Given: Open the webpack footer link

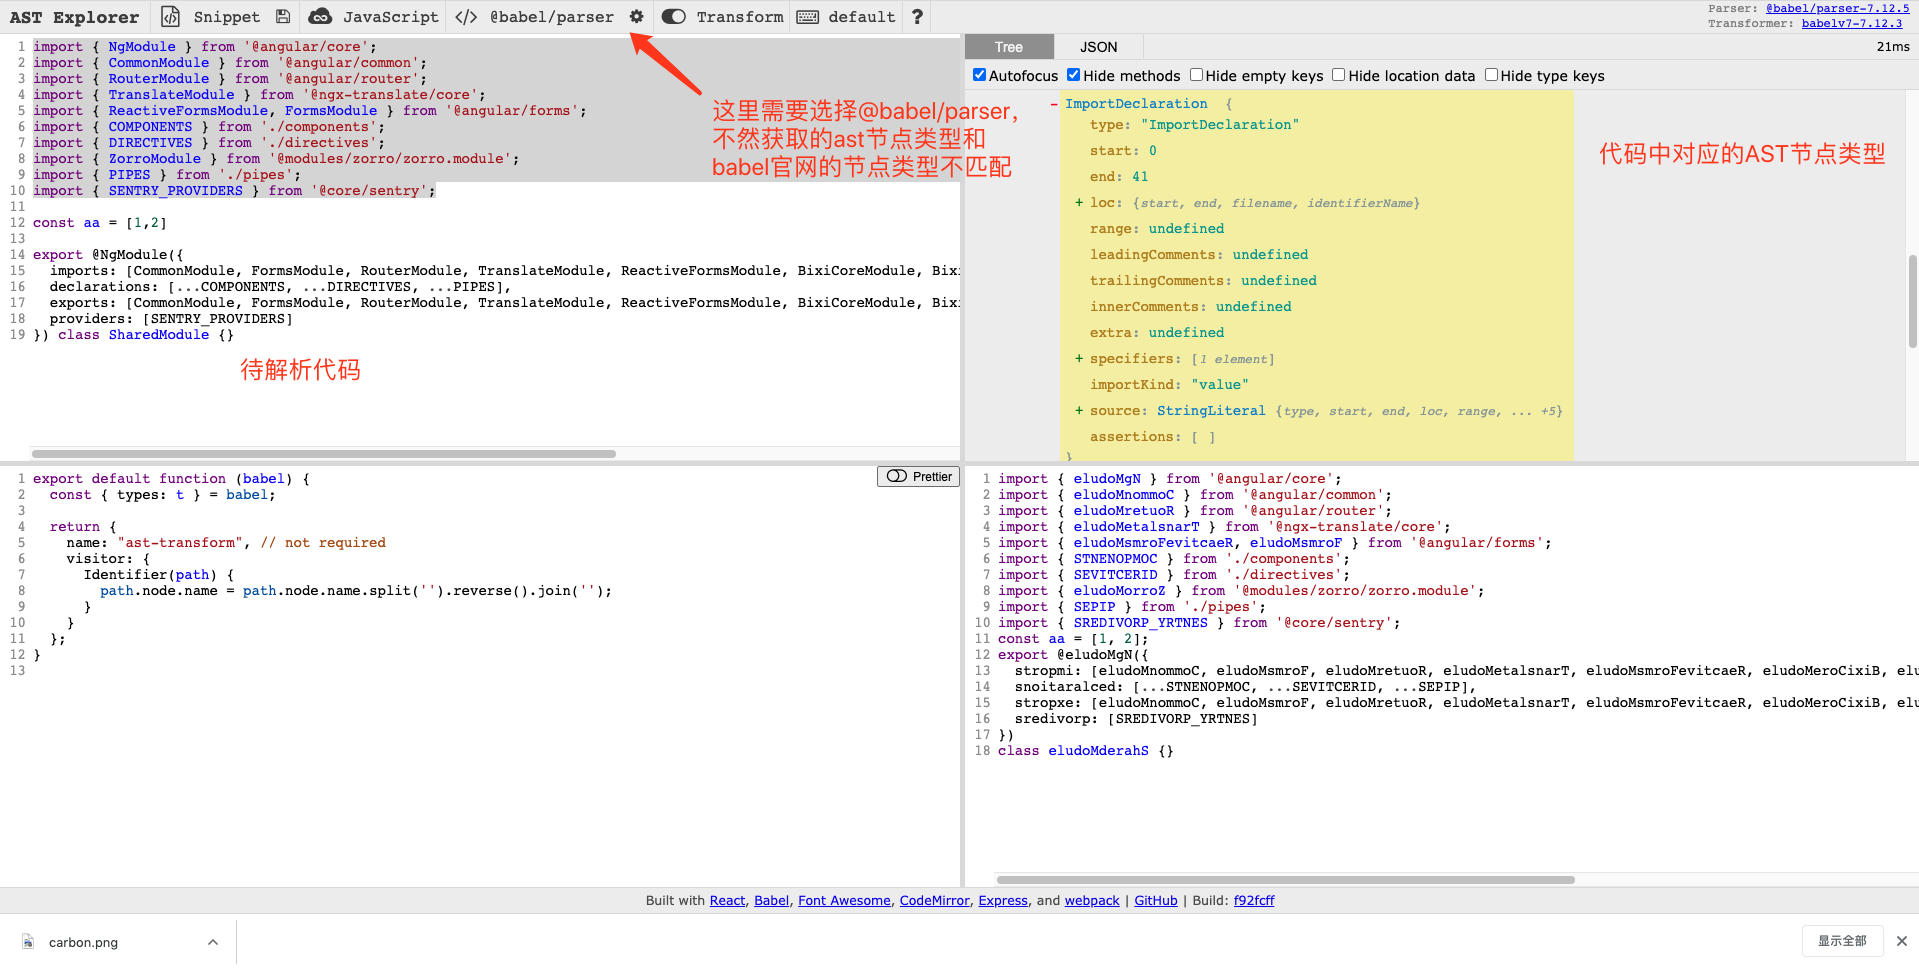Looking at the screenshot, I should coord(1092,901).
